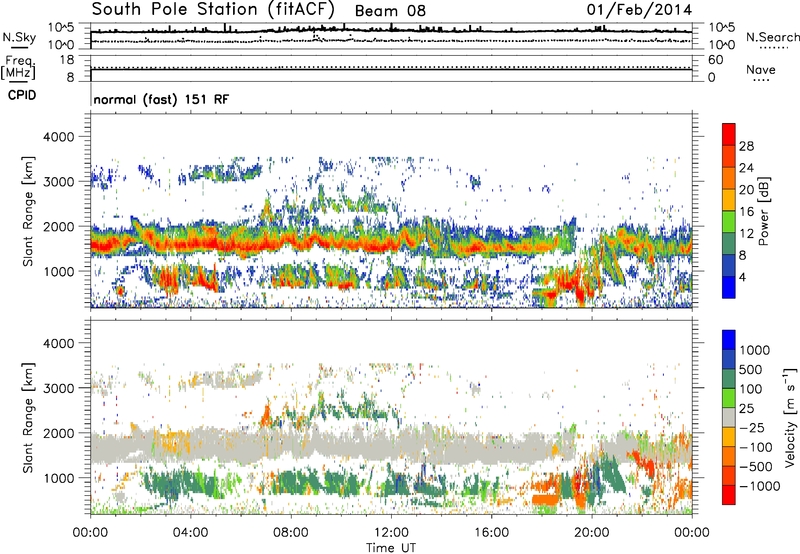
Task: Click the left 10^5 tick near N.Sky
Action: pyautogui.click(x=61, y=27)
